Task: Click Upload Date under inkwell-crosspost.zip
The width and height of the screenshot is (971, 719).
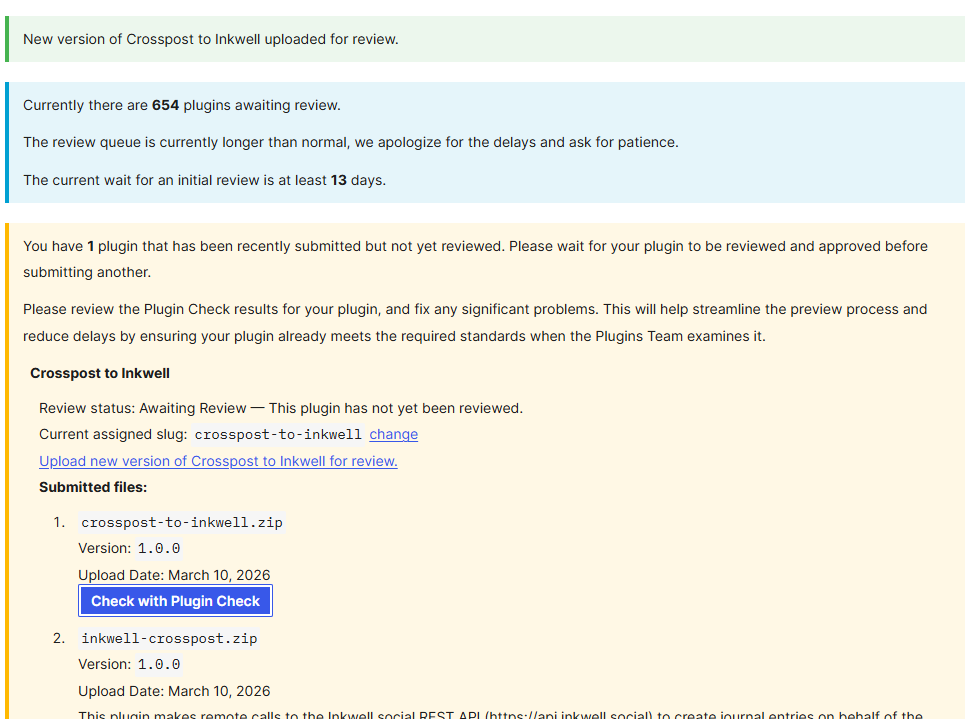Action: 174,691
